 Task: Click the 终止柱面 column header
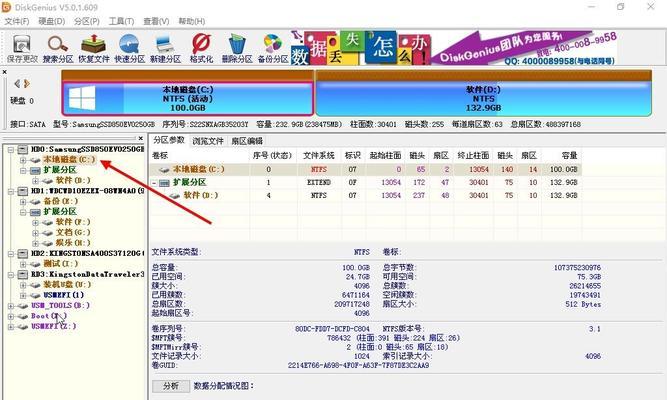(473, 155)
